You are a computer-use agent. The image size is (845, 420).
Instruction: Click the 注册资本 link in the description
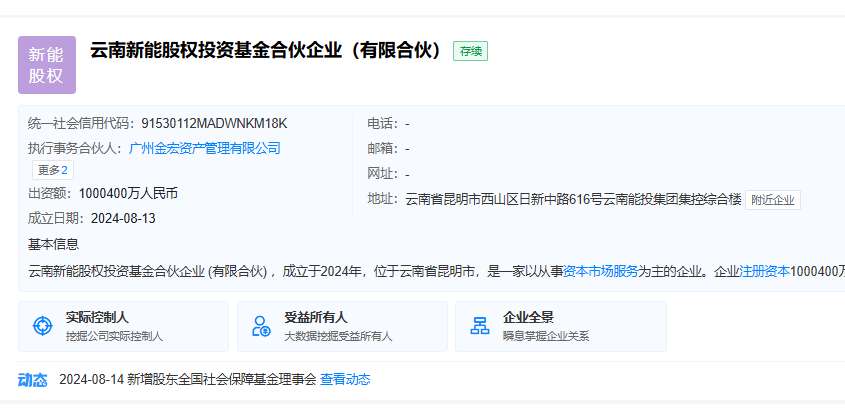[x=765, y=270]
